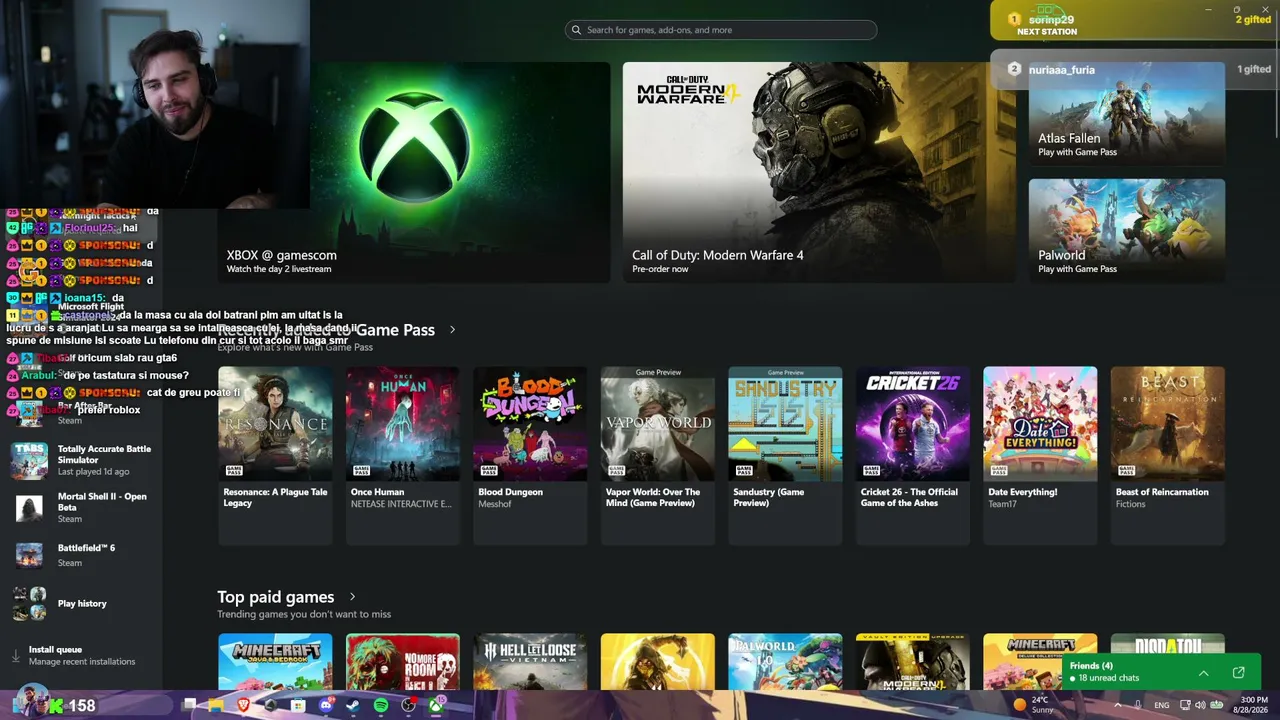Open Vapor World: Over The Mind card
Viewport: 1280px width, 720px height.
[x=658, y=455]
